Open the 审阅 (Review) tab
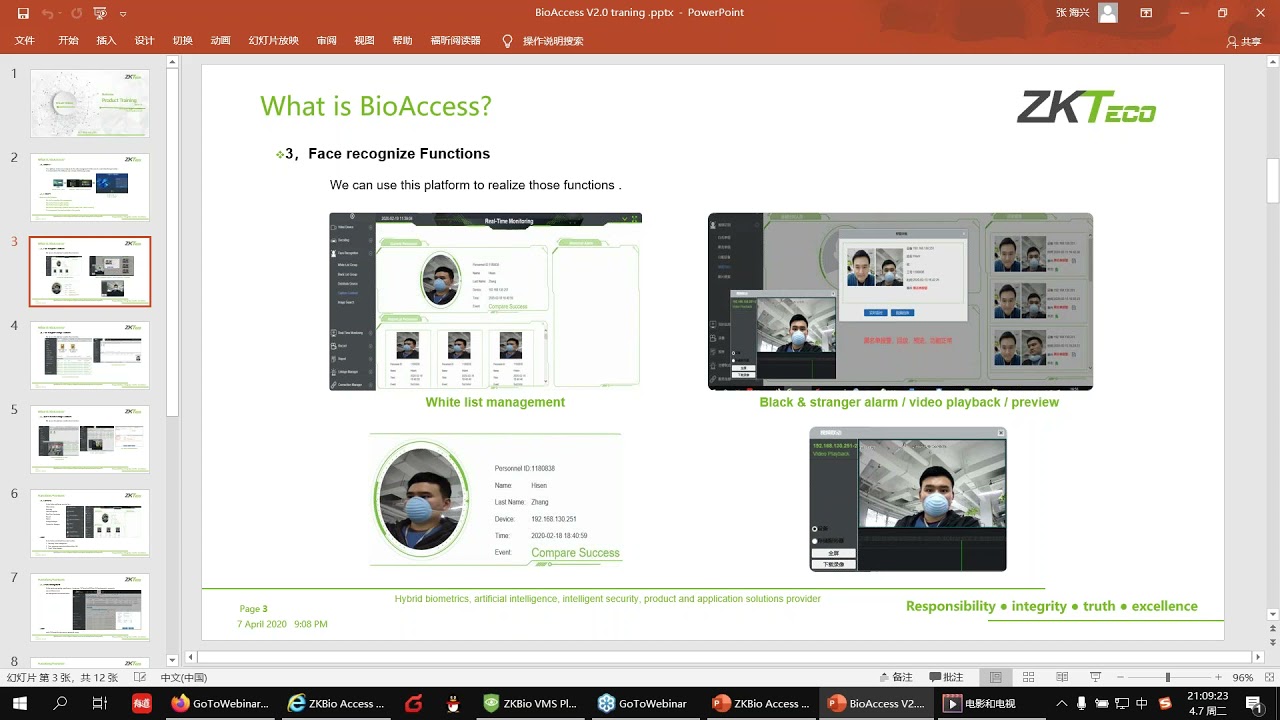 (x=326, y=41)
